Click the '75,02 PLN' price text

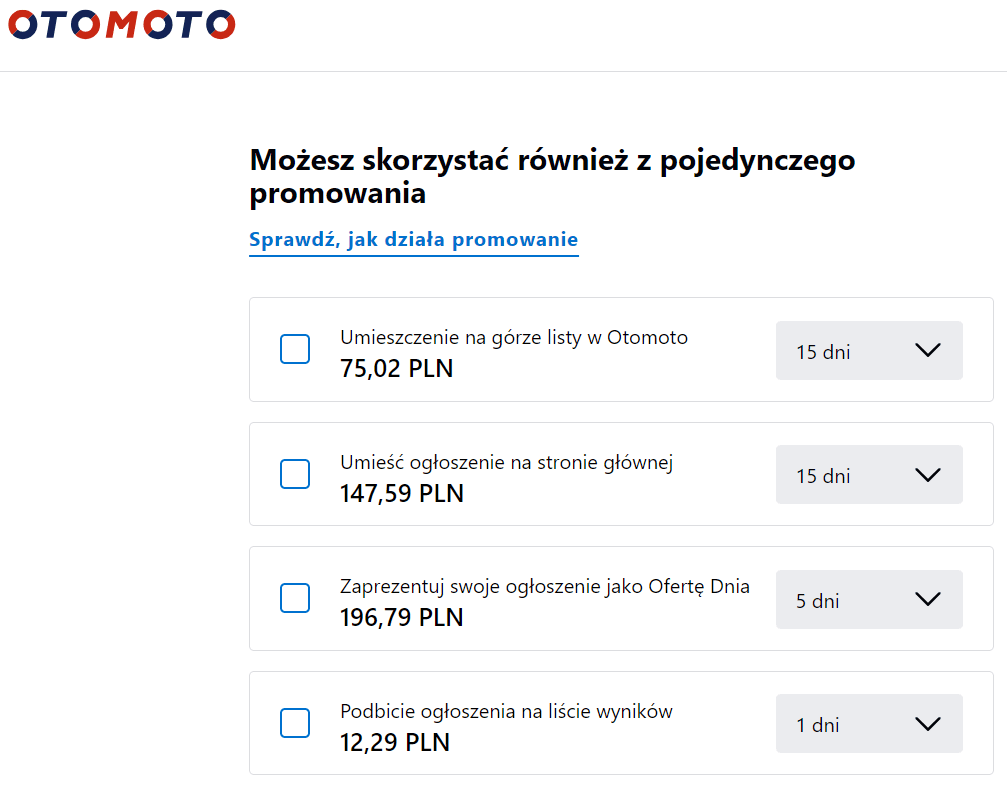[396, 368]
